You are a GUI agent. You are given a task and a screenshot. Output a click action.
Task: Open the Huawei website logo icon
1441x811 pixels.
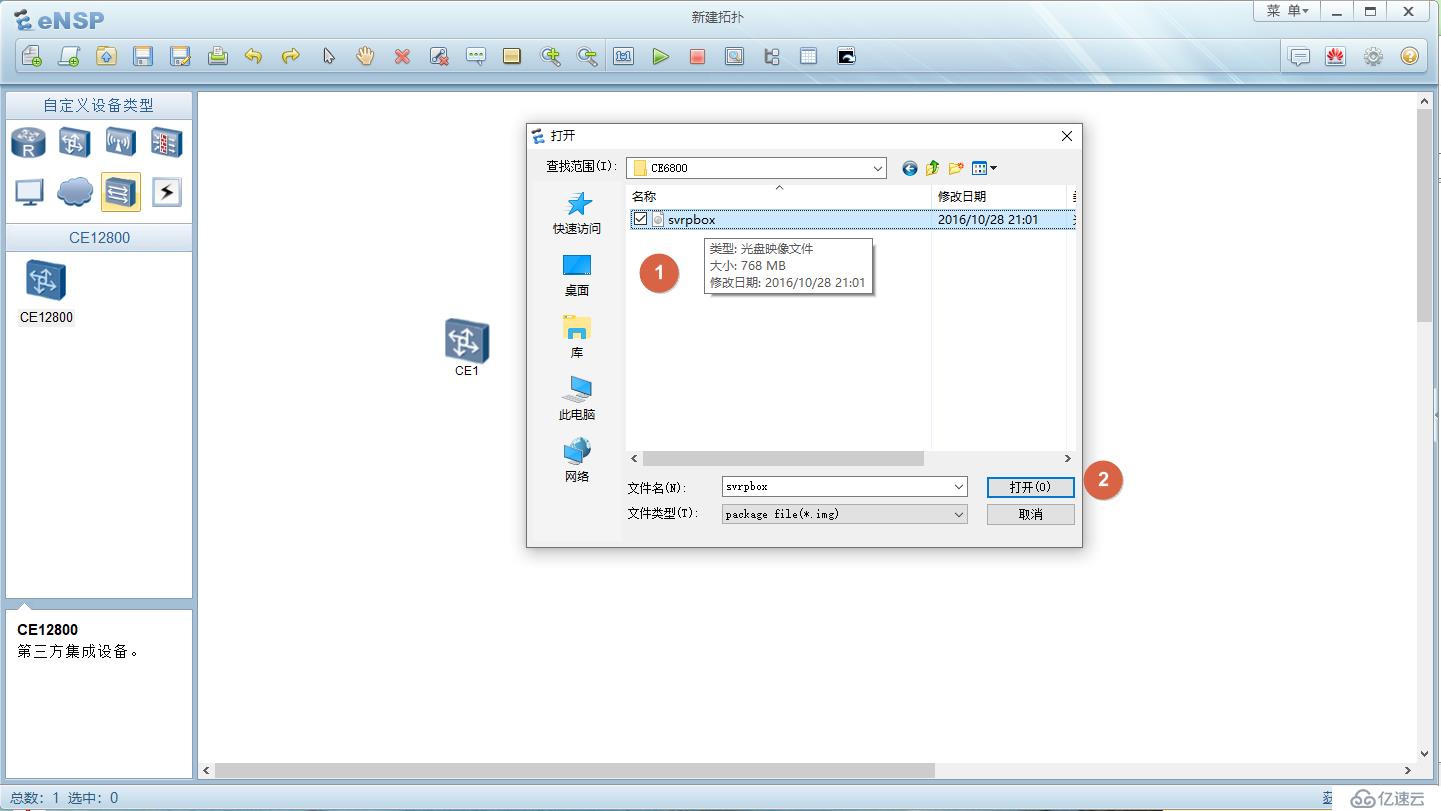pyautogui.click(x=1336, y=56)
